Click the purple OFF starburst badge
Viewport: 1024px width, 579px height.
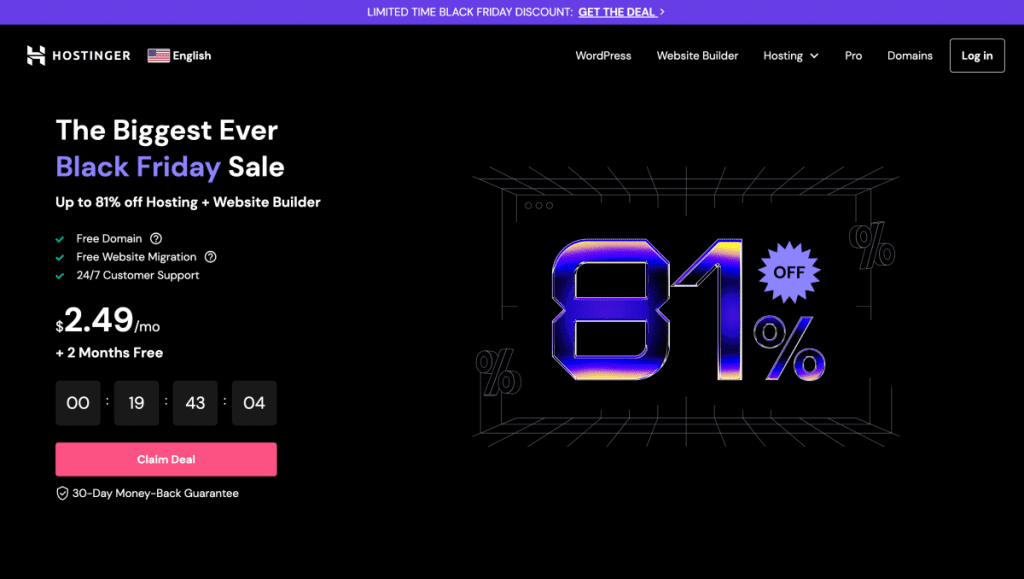tap(789, 271)
